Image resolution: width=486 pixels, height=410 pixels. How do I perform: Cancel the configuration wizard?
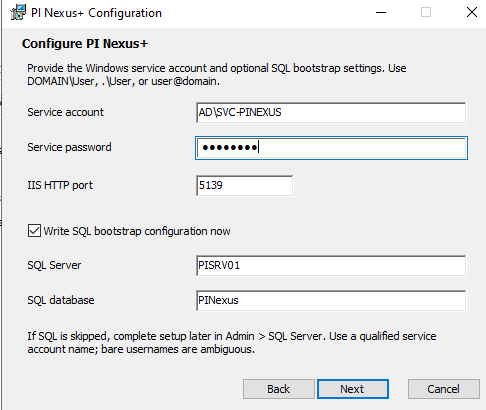[x=444, y=389]
